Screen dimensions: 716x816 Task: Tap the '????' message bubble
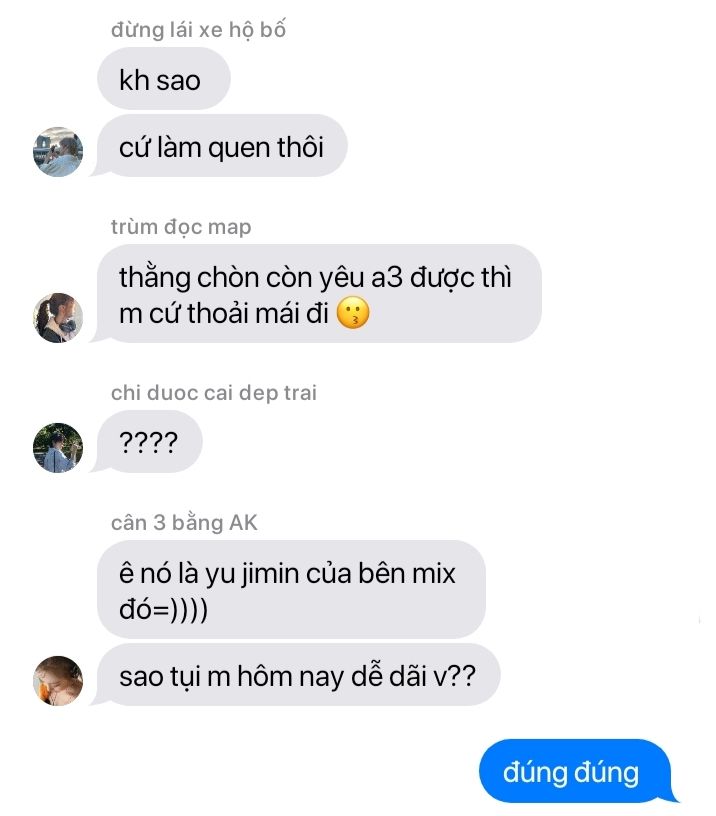pos(149,441)
